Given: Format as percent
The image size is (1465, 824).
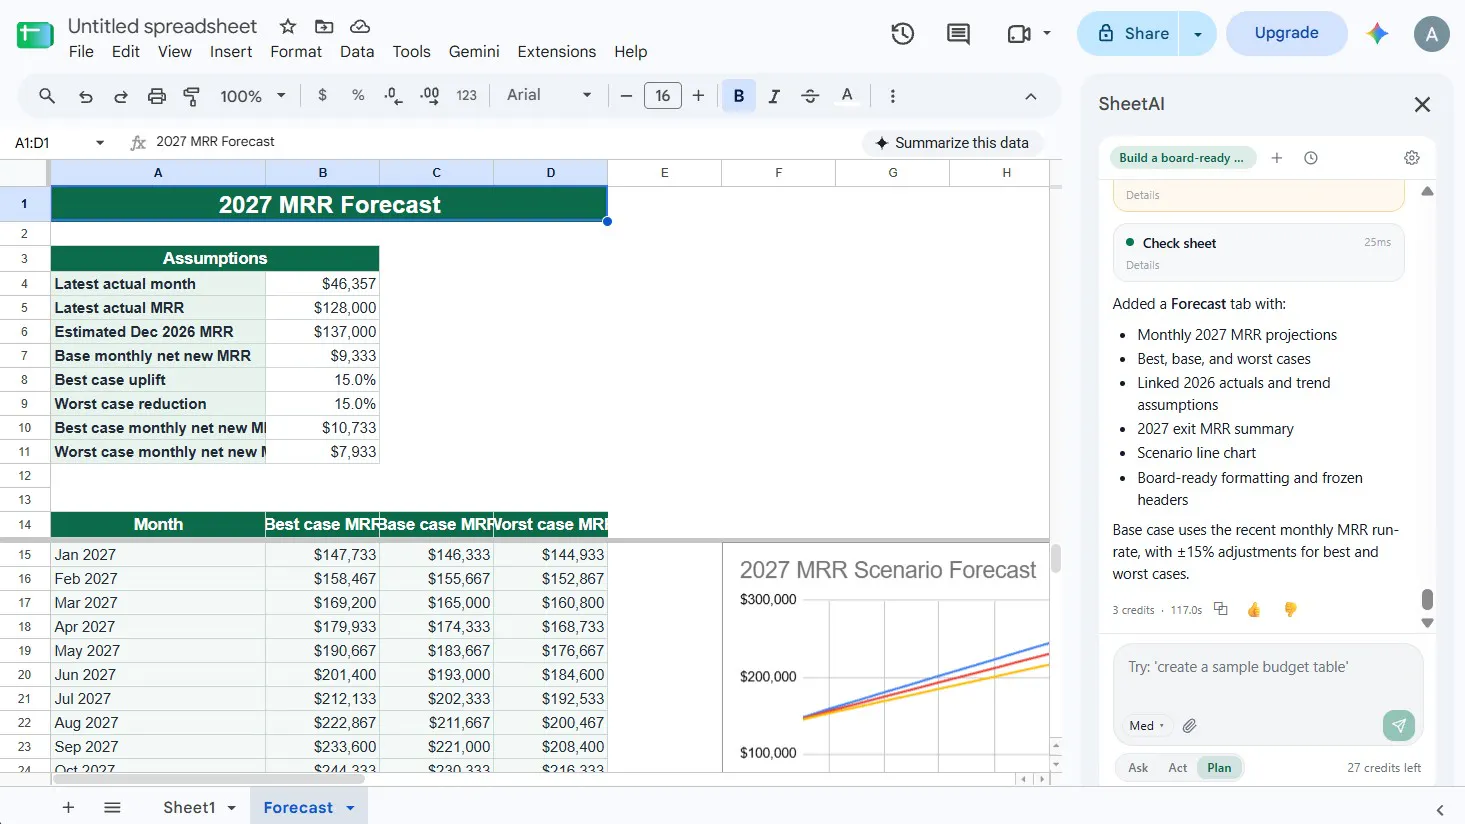Looking at the screenshot, I should [x=358, y=95].
